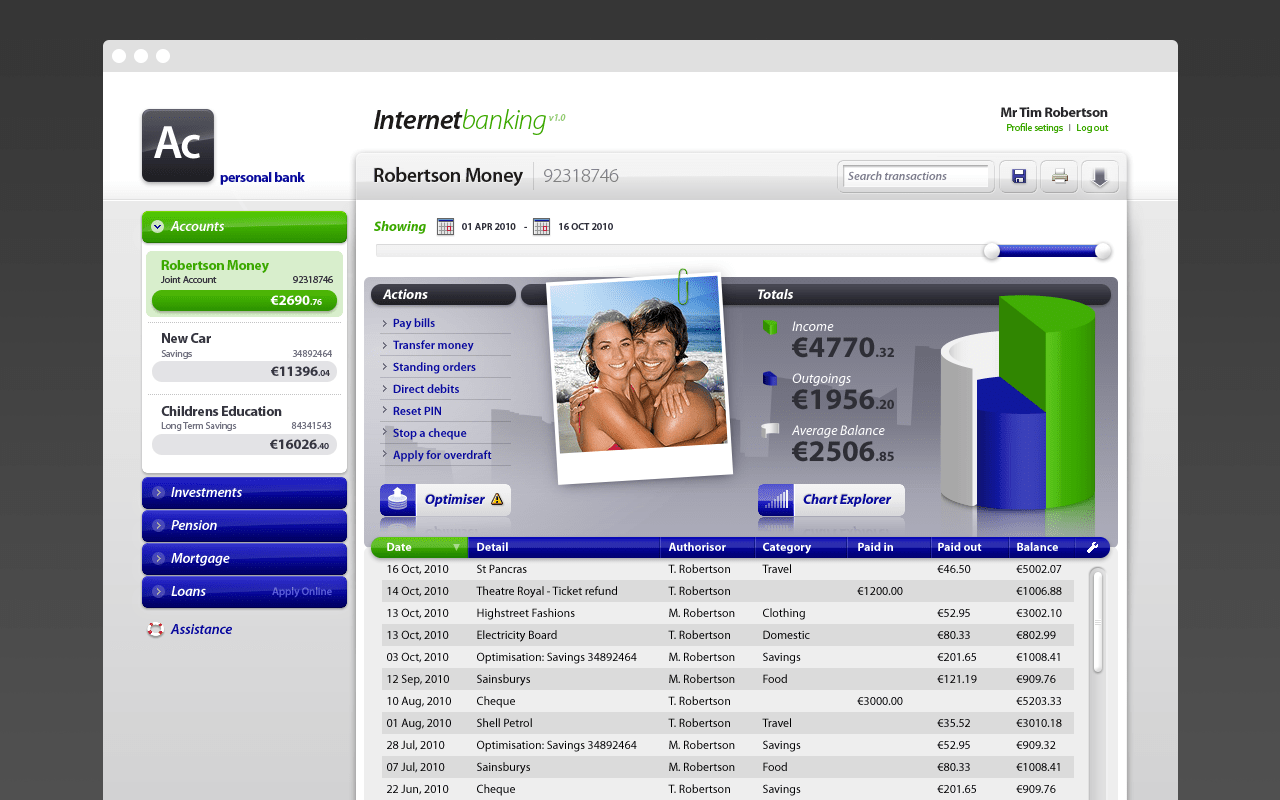
Task: Click the Assistance lifebuoy icon
Action: click(x=155, y=629)
